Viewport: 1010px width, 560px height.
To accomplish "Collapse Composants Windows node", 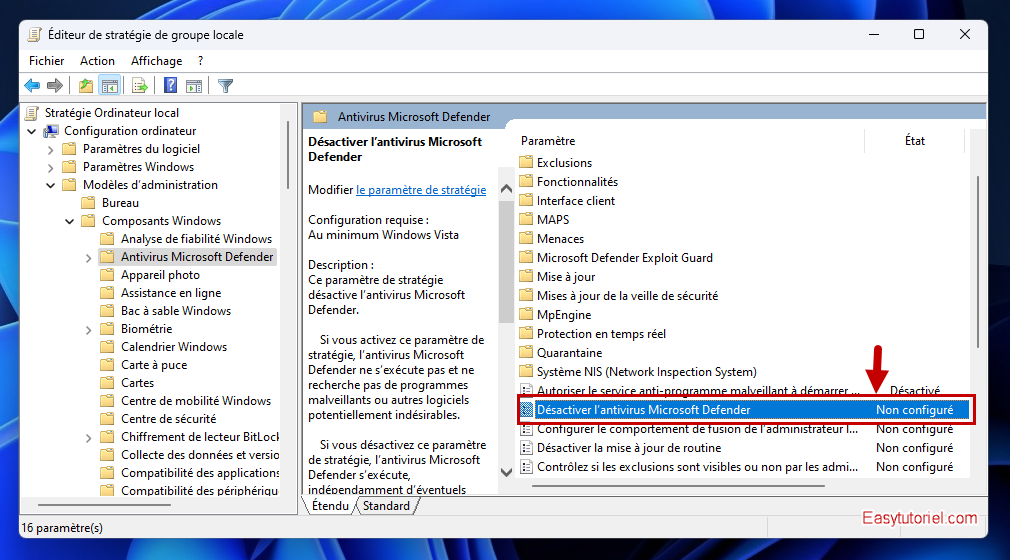I will 70,221.
